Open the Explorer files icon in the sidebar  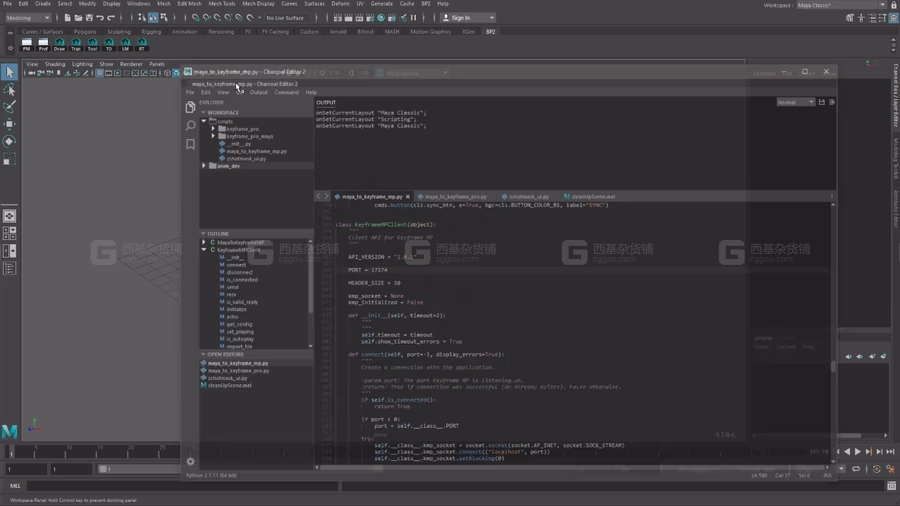191,107
